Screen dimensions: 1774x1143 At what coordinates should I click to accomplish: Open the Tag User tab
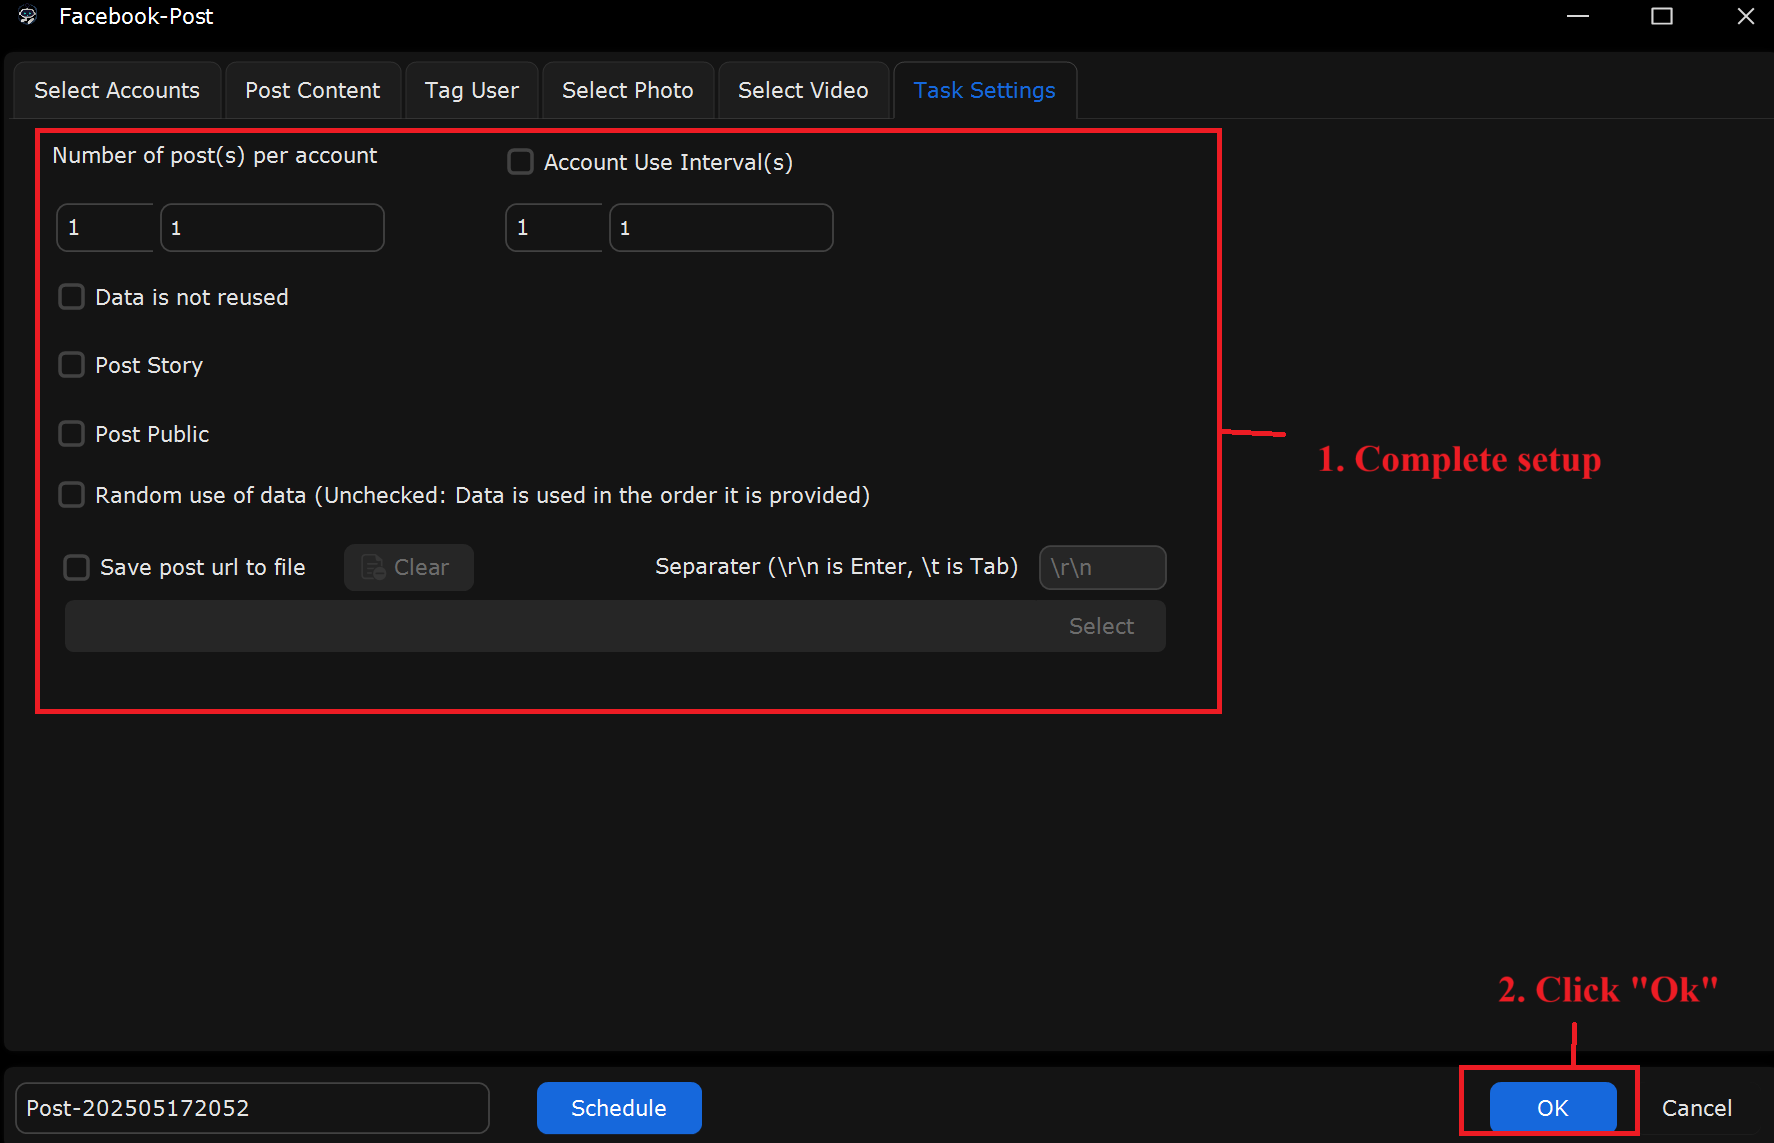point(471,90)
